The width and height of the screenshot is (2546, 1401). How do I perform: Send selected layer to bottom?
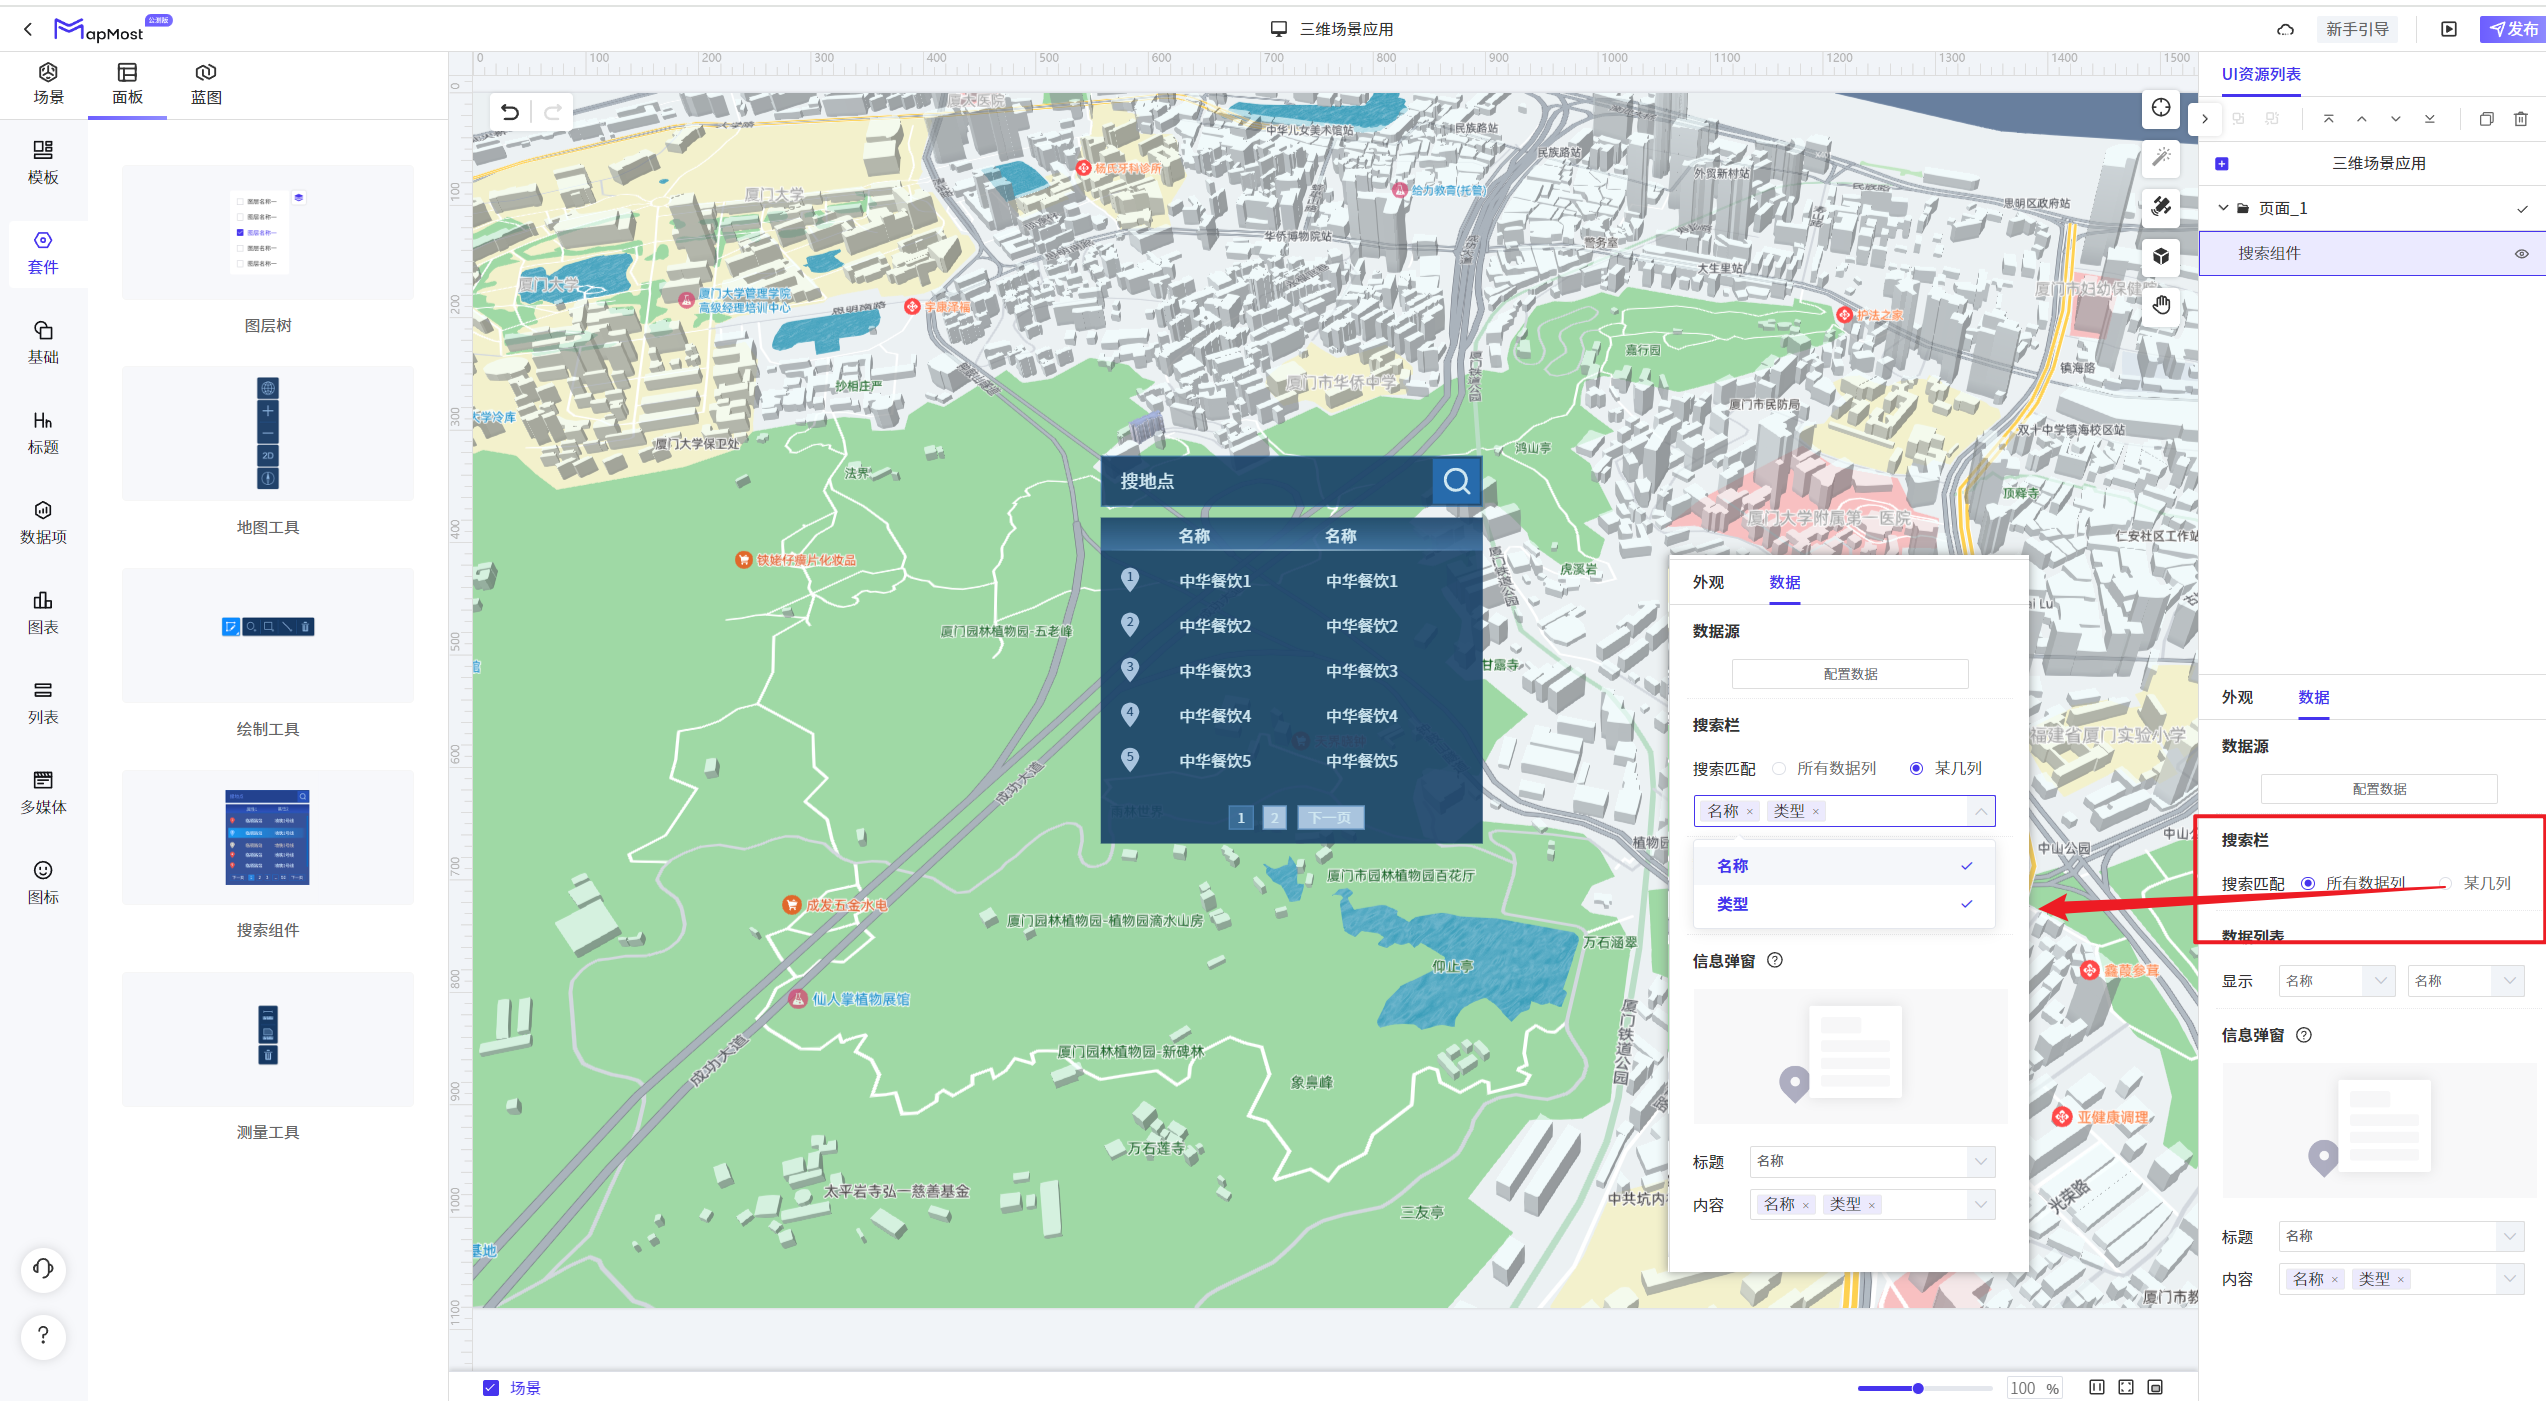pyautogui.click(x=2430, y=119)
